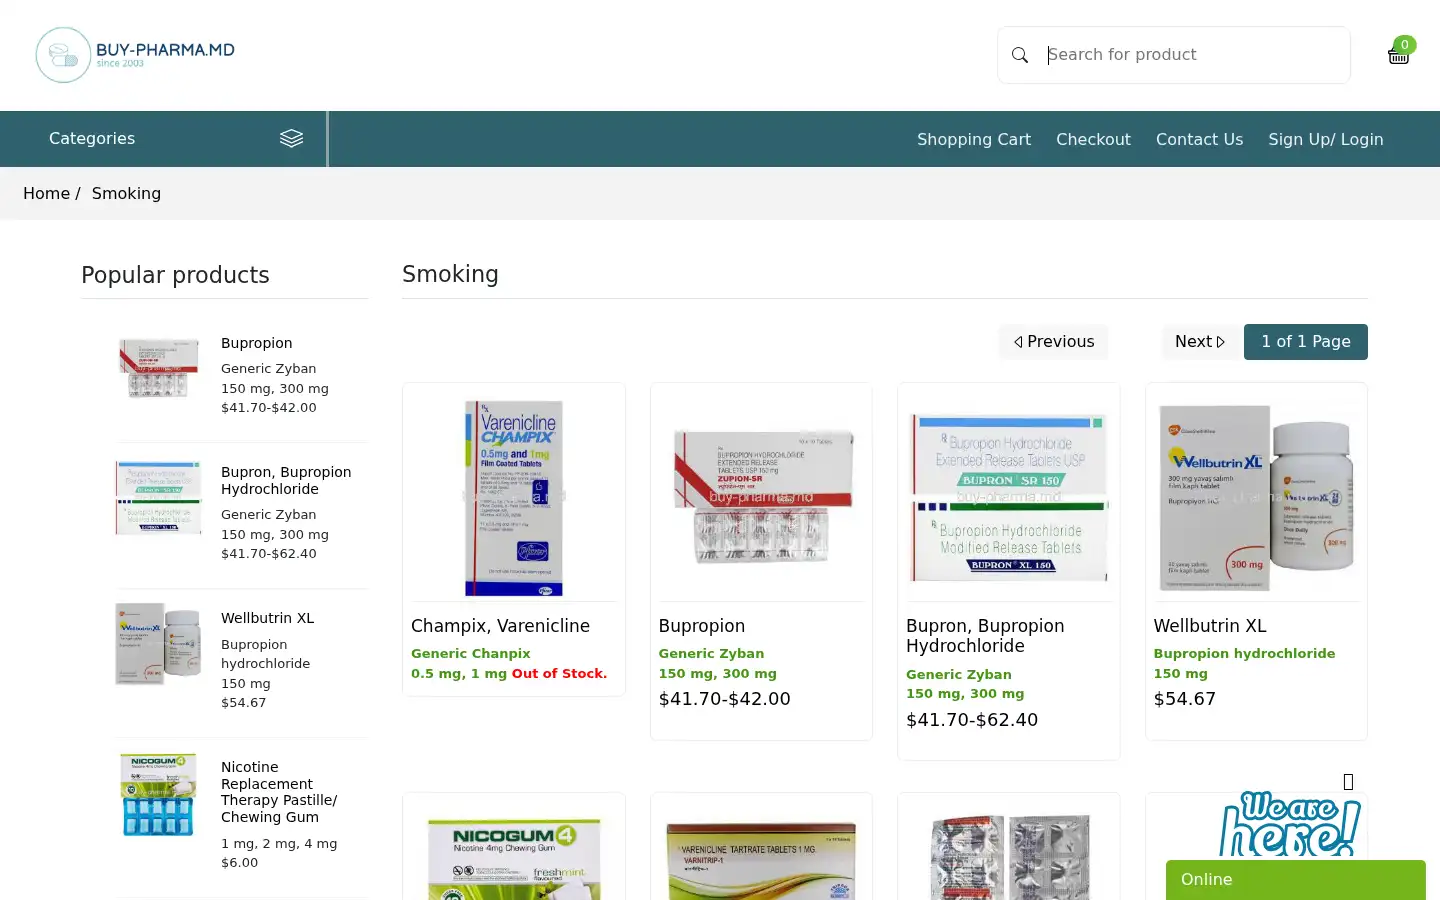Click the Previous page button
The image size is (1440, 900).
point(1053,342)
